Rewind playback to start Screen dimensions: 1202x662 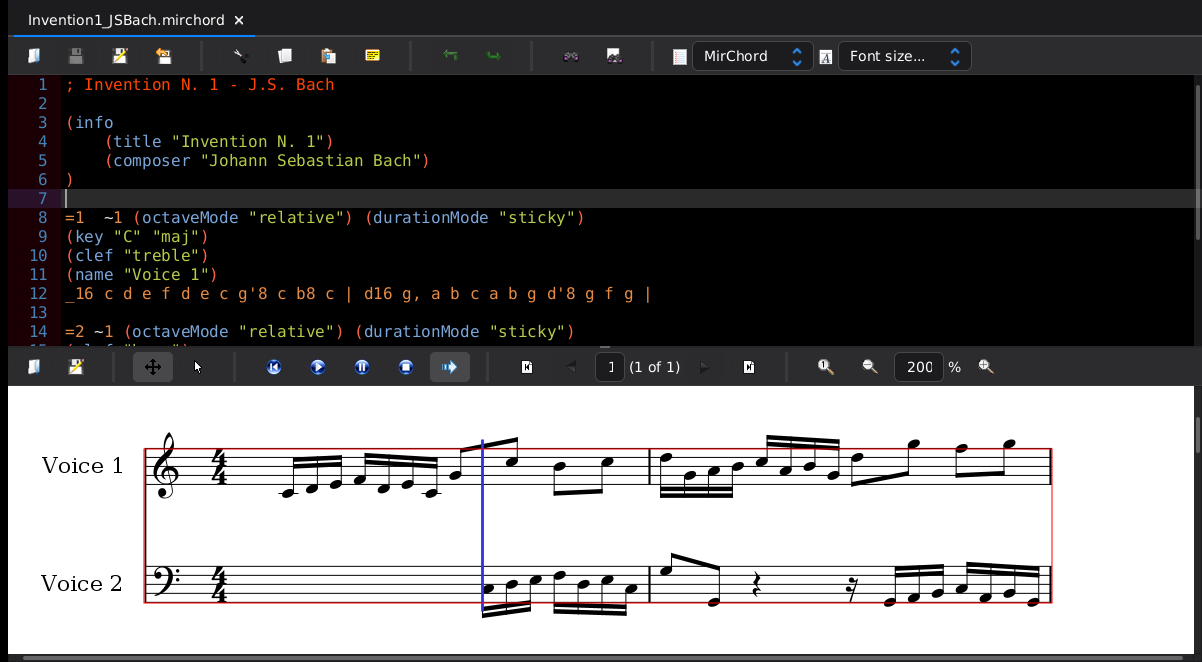pos(274,367)
